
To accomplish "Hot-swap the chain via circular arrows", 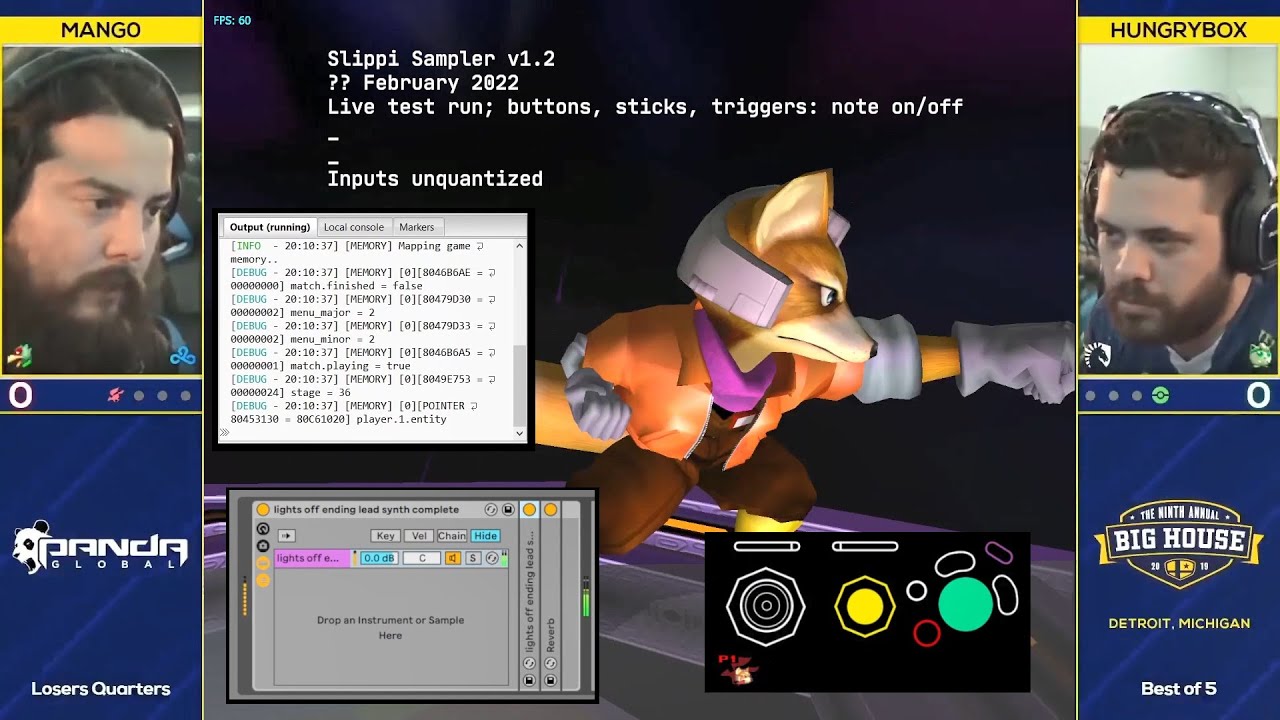I will pos(492,558).
